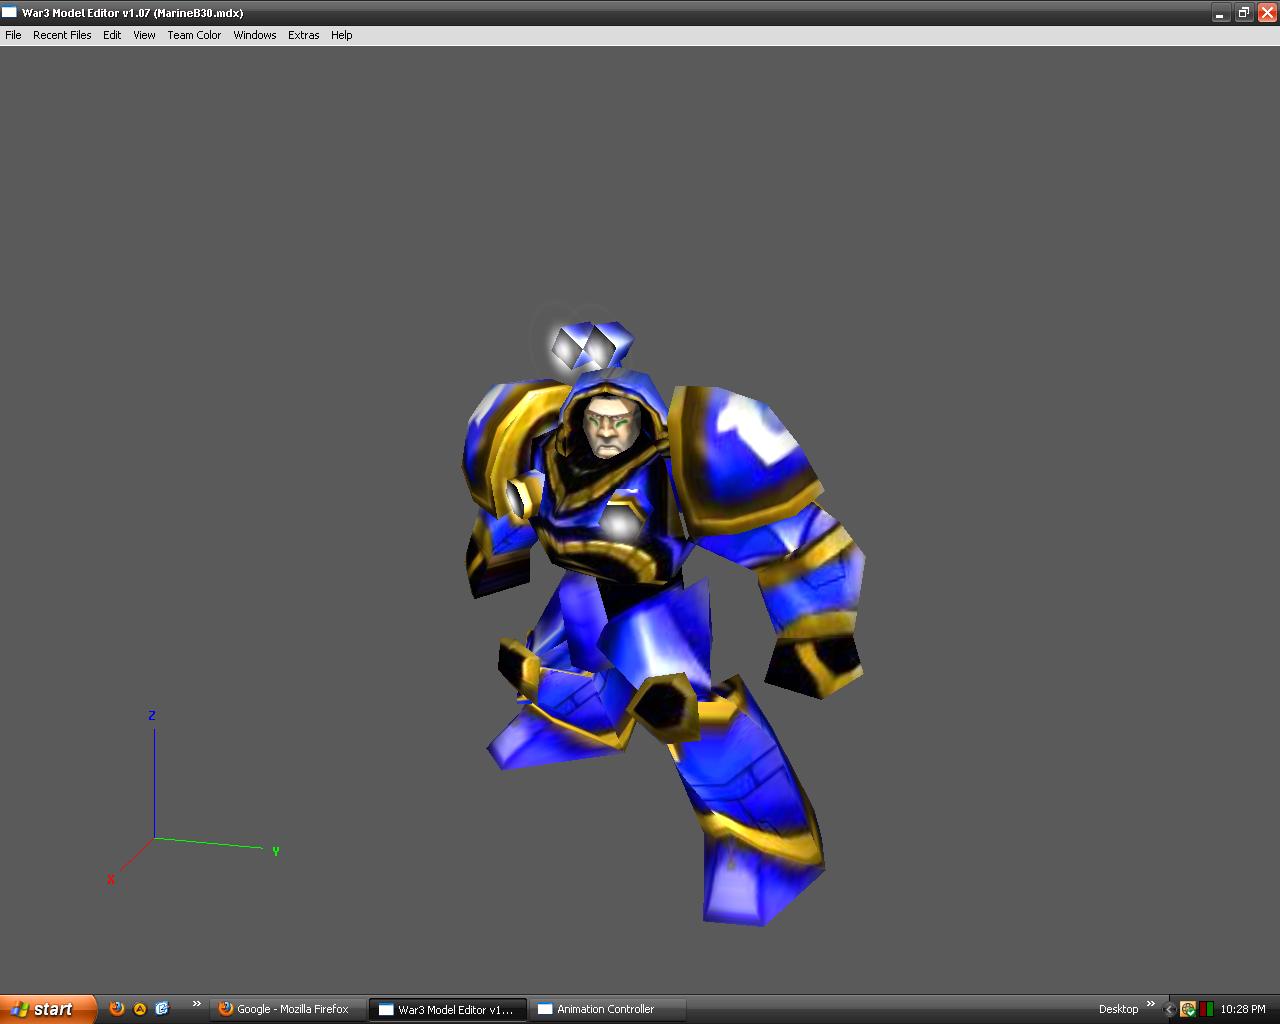Restore down the War3 Model Editor window

pyautogui.click(x=1243, y=13)
